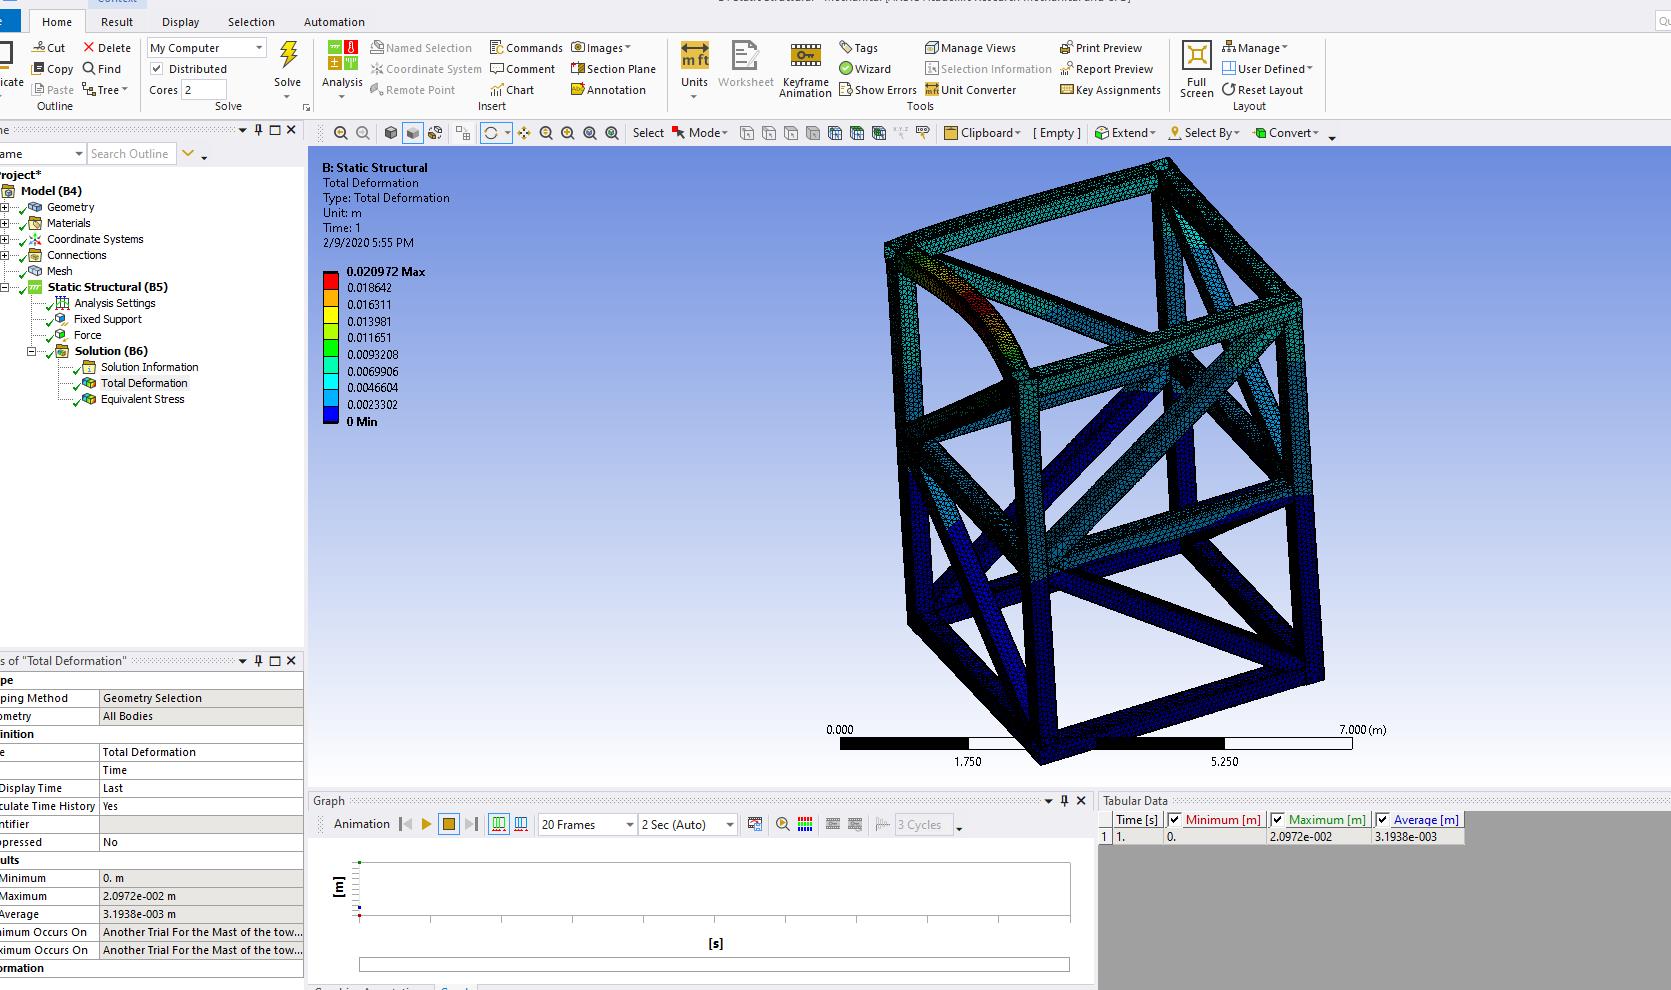Open the 2 Sec (Auto) dropdown
Screen dimensions: 1671x990
(688, 824)
